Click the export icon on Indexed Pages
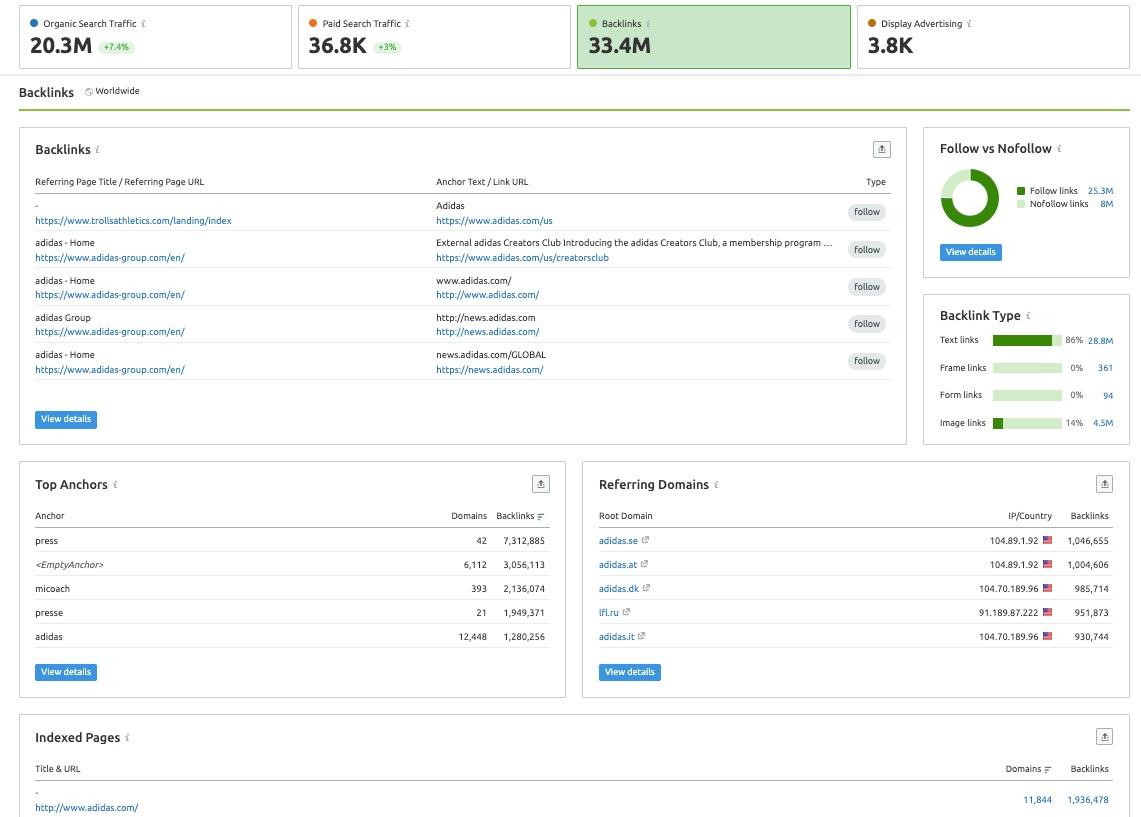Image resolution: width=1141 pixels, height=817 pixels. click(1104, 736)
